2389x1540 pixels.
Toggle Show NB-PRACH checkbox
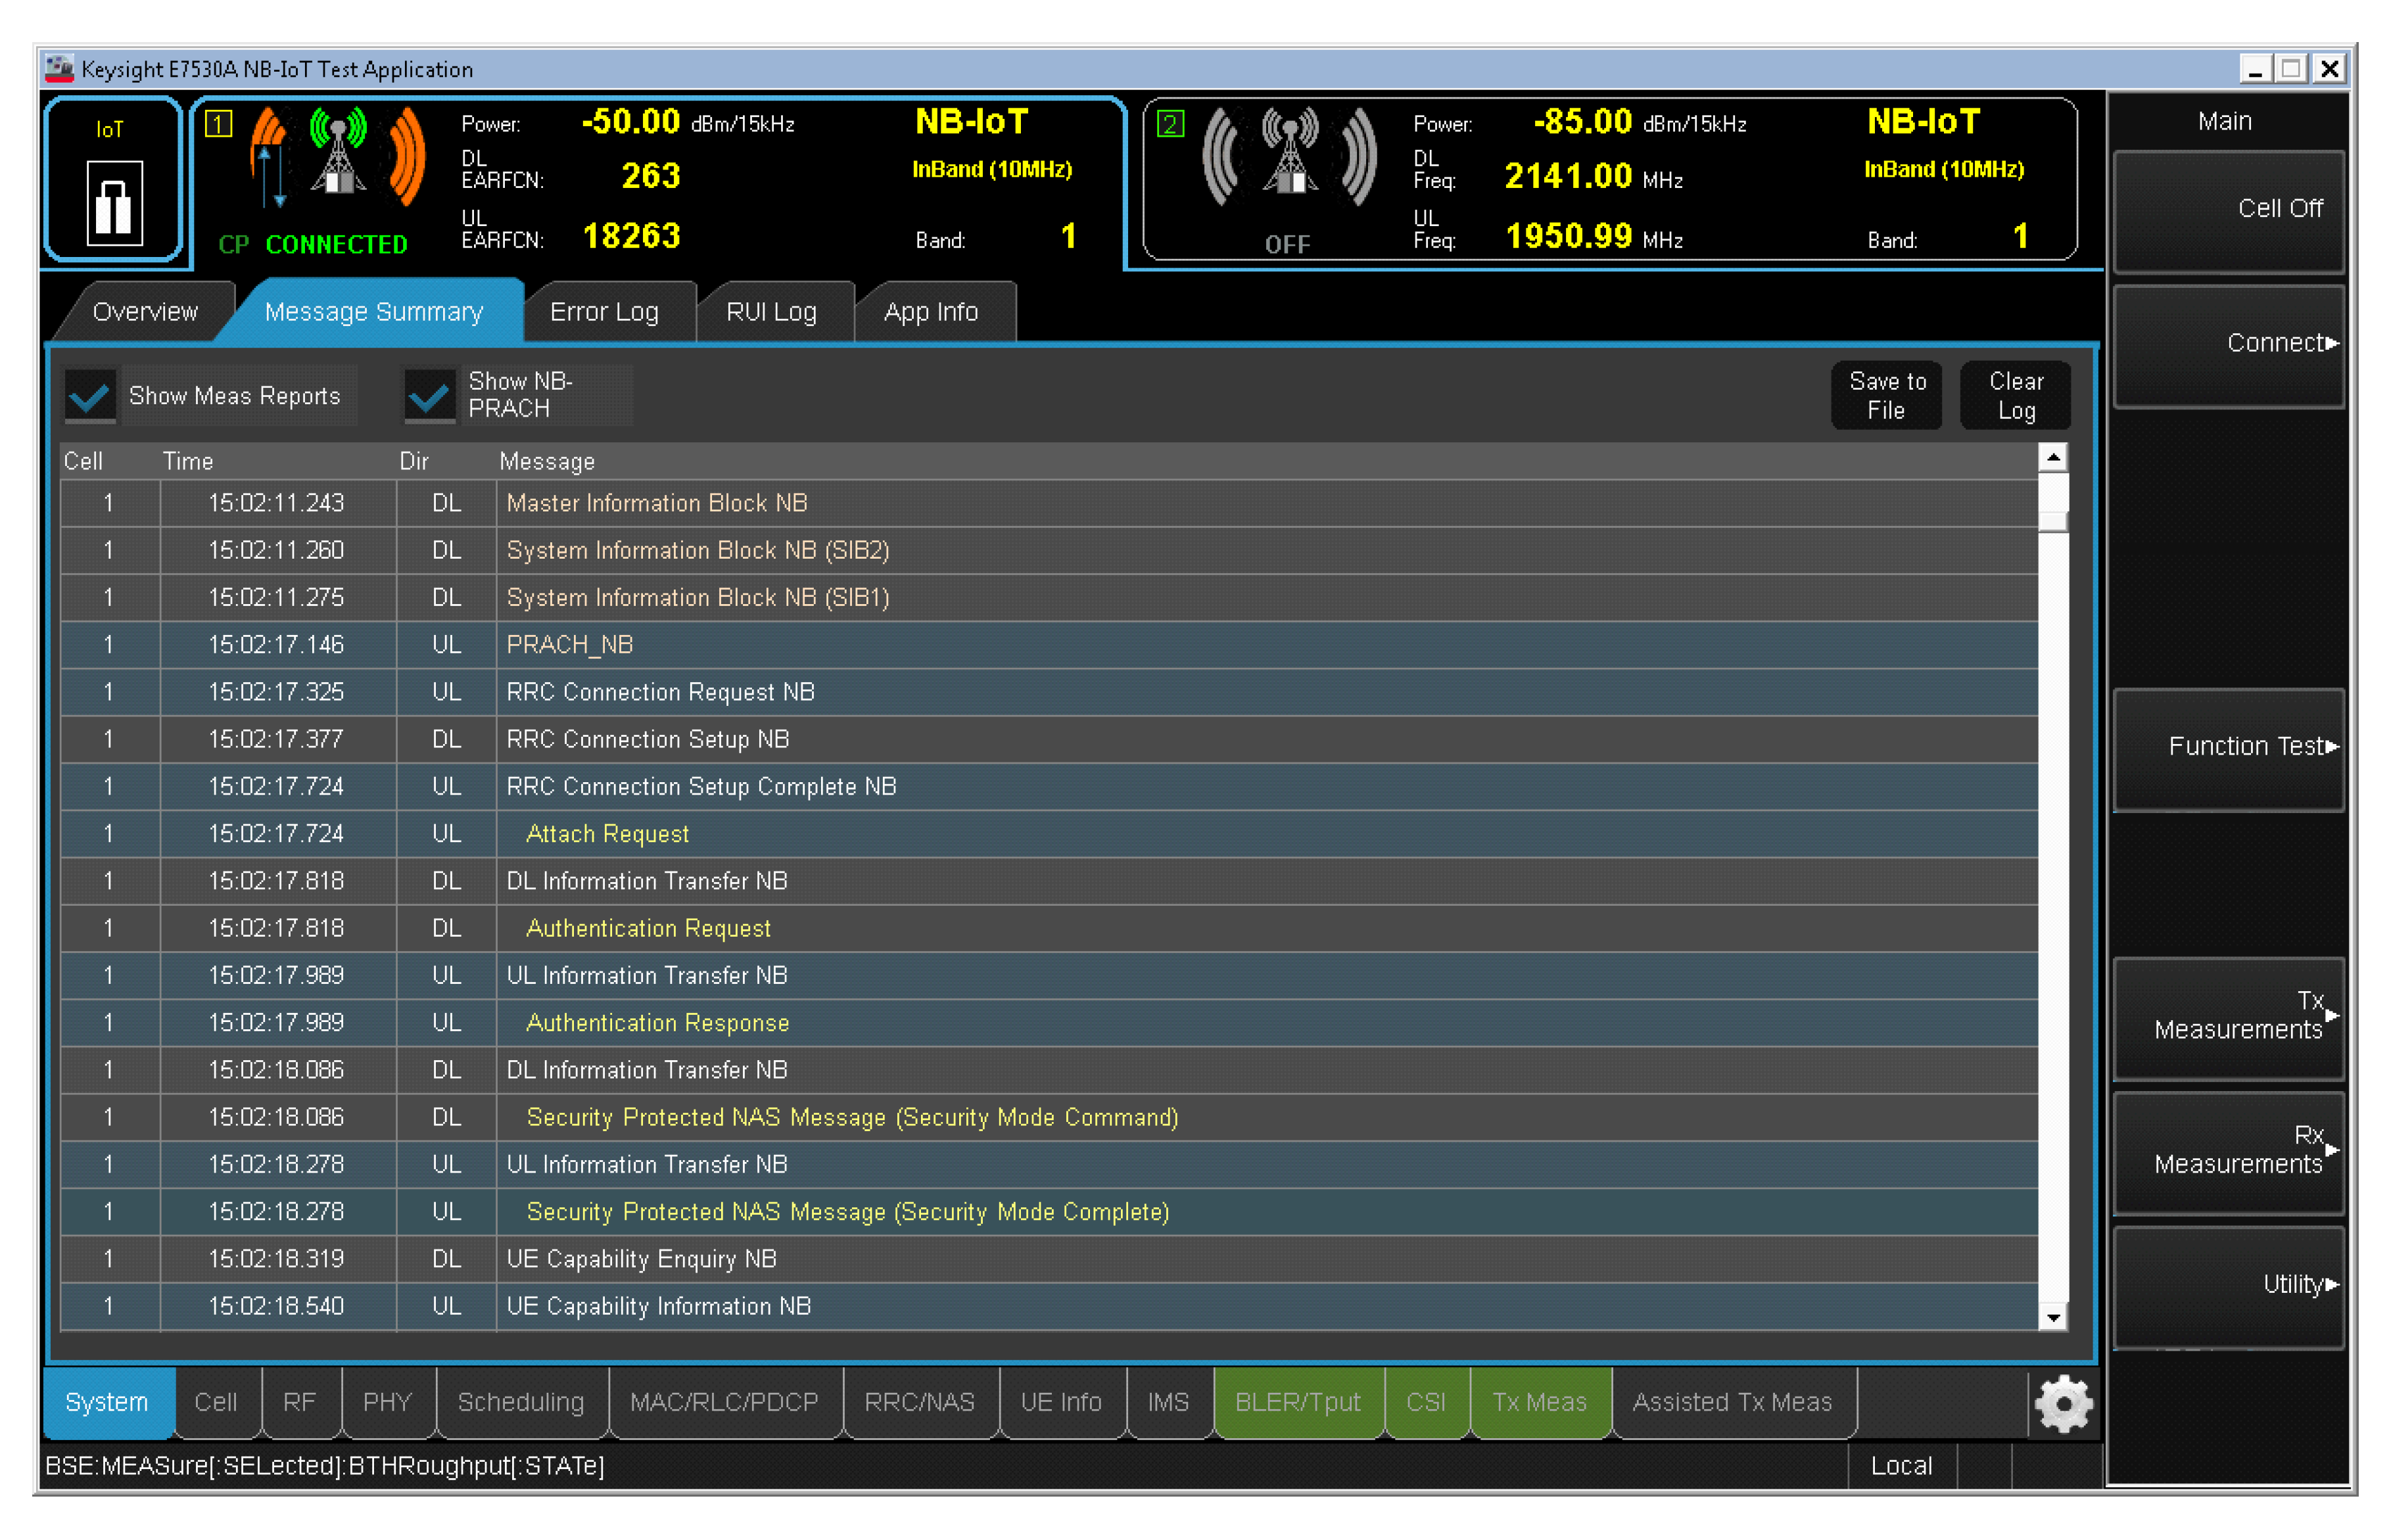click(429, 396)
